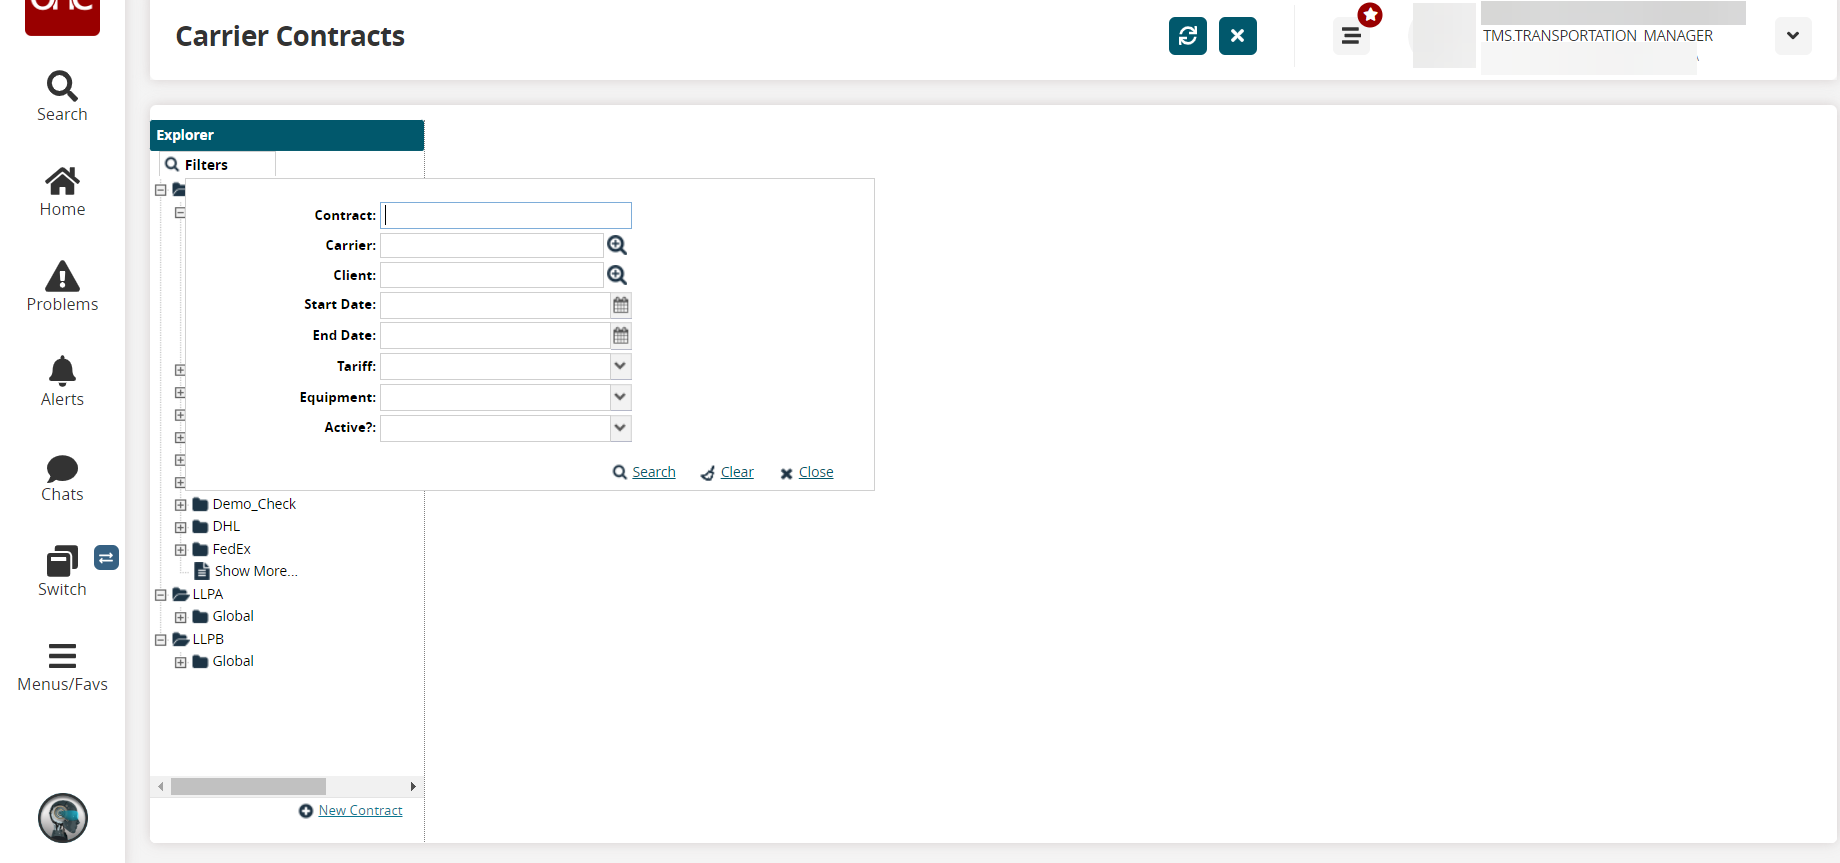This screenshot has height=863, width=1840.
Task: Click the TMS.TRANSPORTATION MANAGER role text
Action: point(1598,36)
